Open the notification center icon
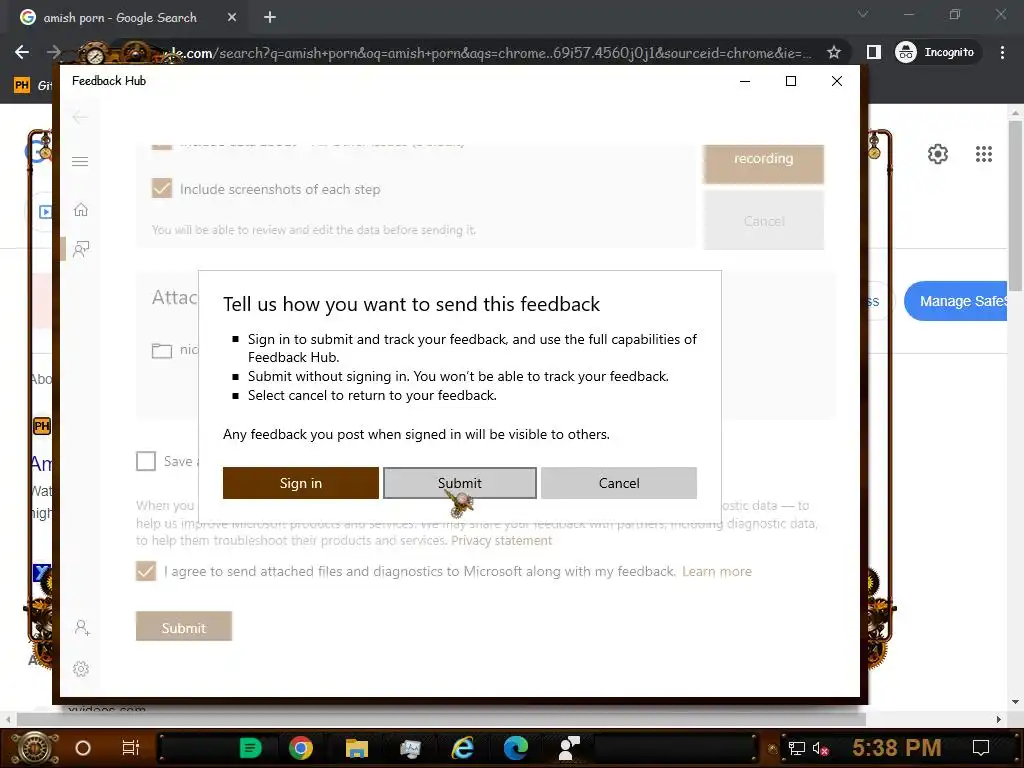This screenshot has height=768, width=1024. pyautogui.click(x=980, y=748)
